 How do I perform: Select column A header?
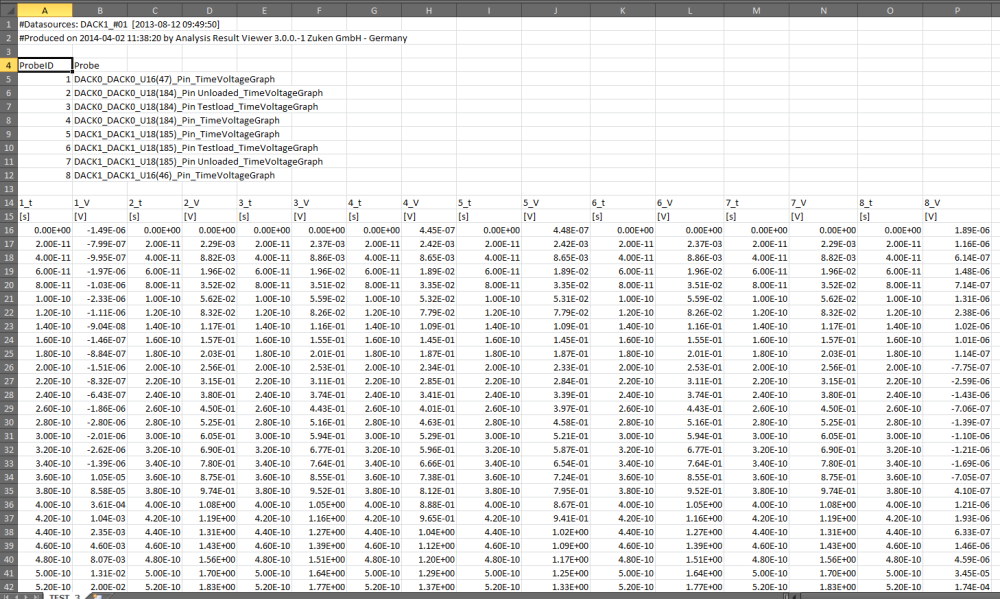coord(45,10)
